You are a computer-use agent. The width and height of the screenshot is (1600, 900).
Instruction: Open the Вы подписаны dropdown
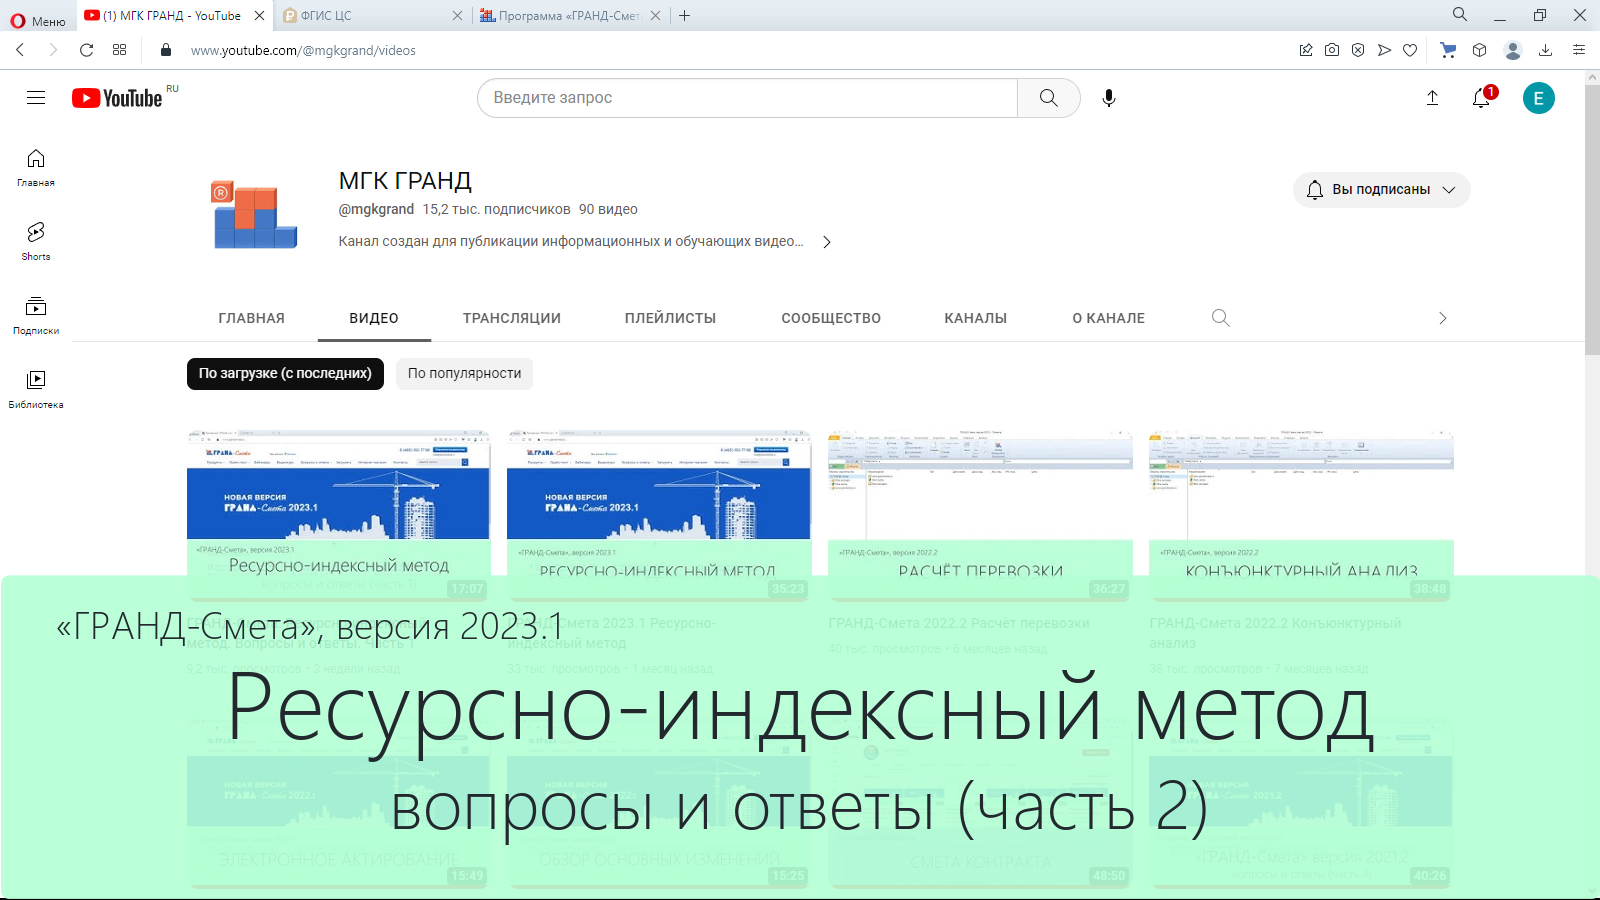(1381, 190)
